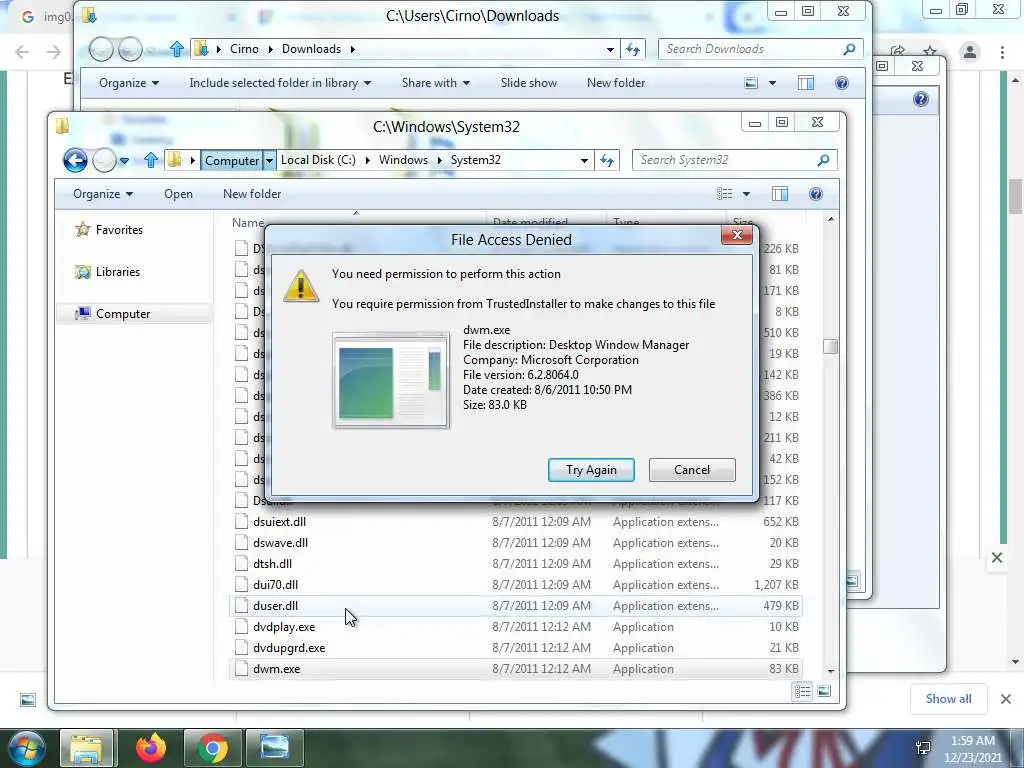The image size is (1024, 768).
Task: Click Slide show in Downloads toolbar
Action: [529, 83]
